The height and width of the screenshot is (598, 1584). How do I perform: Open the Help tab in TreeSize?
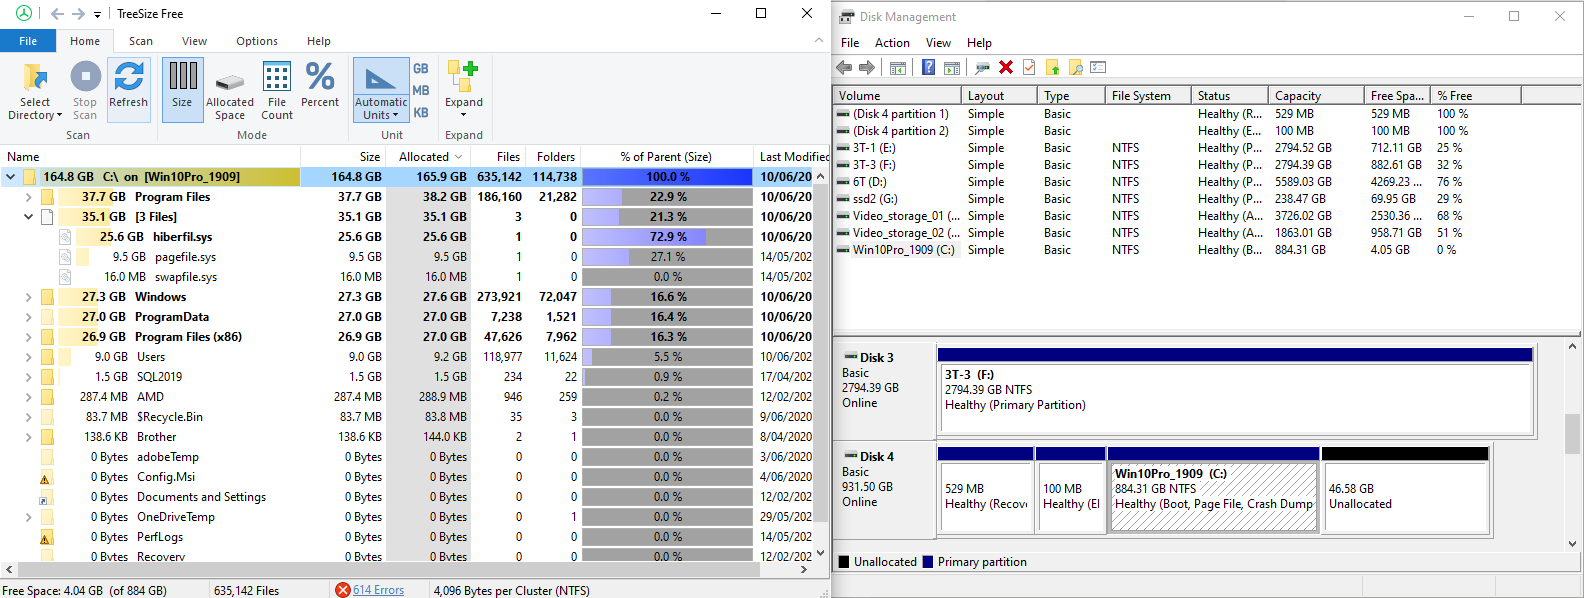[x=319, y=41]
